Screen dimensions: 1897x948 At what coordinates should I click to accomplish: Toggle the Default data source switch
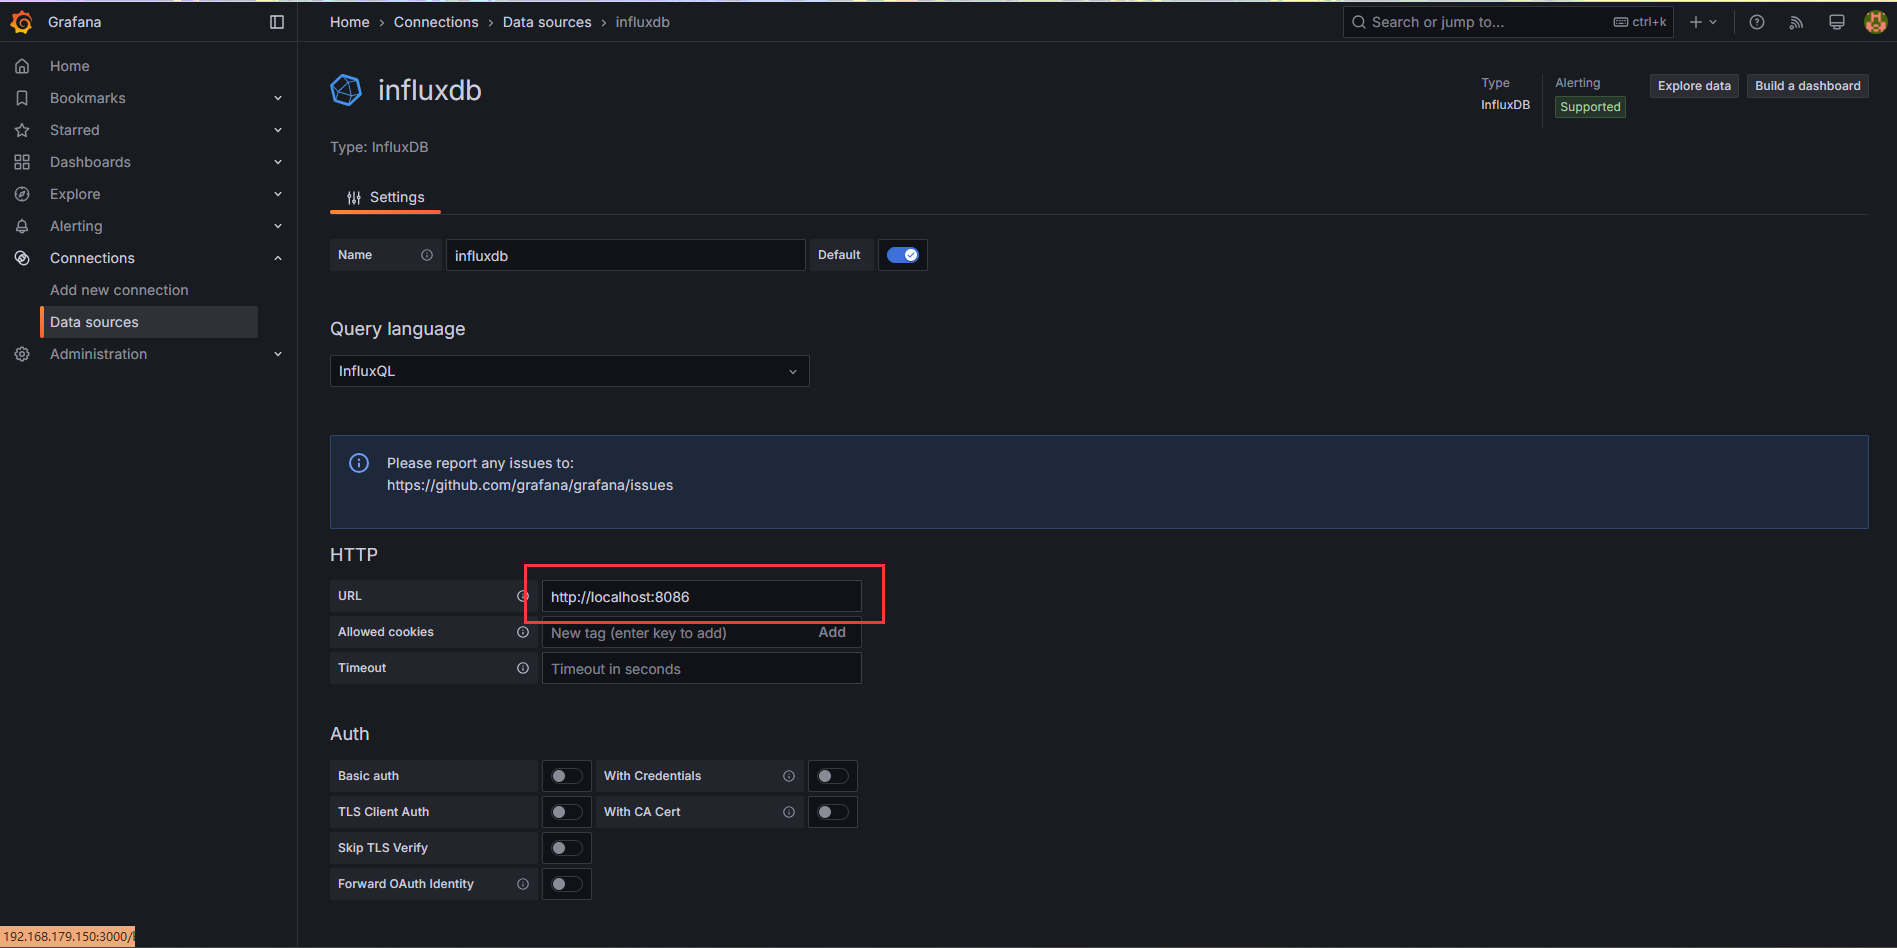(x=903, y=255)
